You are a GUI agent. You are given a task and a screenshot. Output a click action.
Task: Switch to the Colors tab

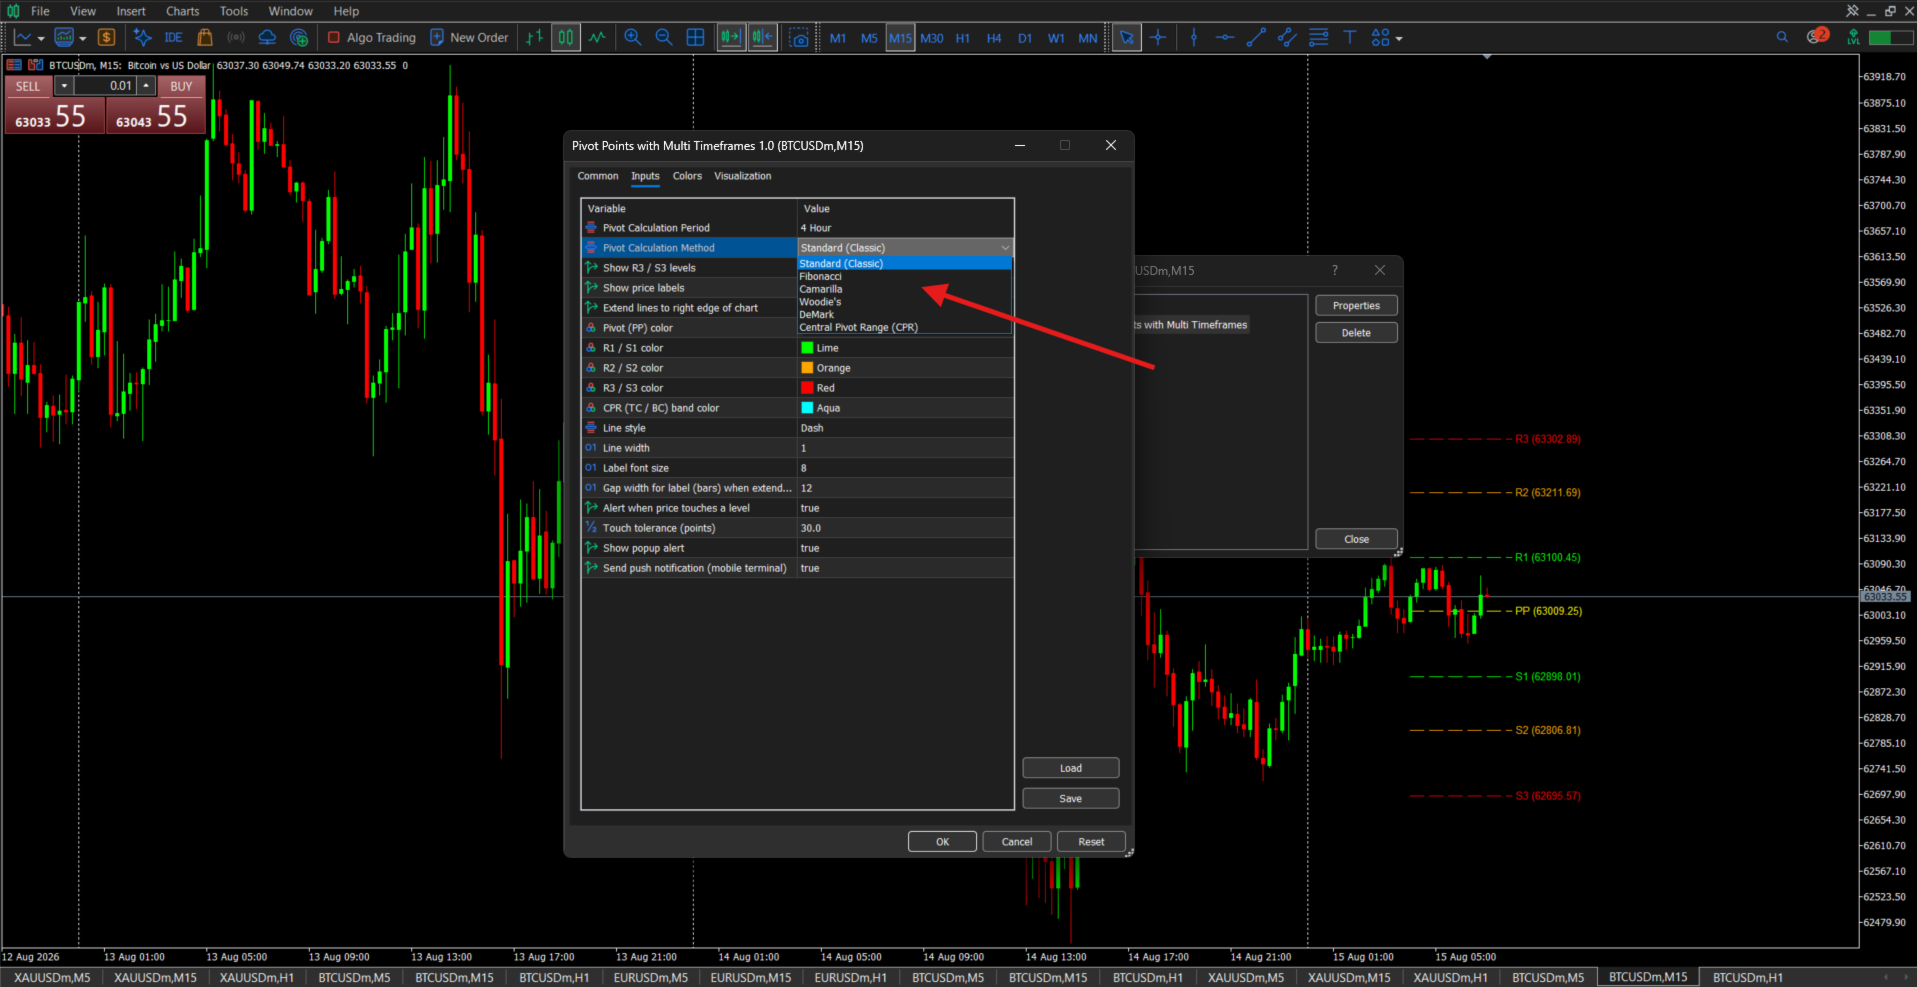click(687, 176)
